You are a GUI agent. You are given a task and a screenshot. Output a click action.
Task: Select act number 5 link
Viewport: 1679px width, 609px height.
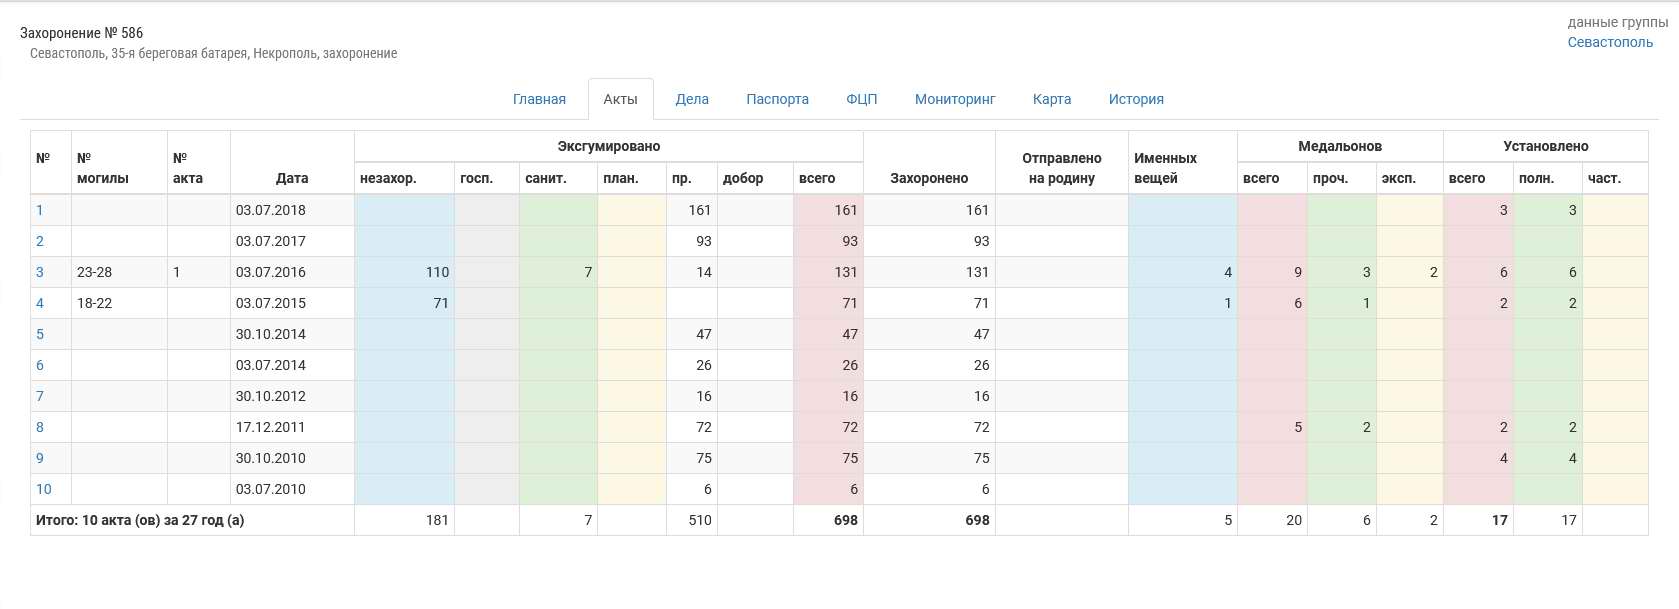tap(40, 334)
